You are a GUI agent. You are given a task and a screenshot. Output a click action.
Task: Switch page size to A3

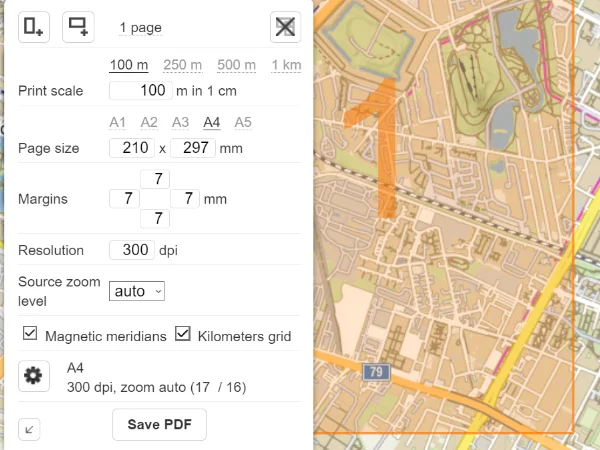point(180,123)
